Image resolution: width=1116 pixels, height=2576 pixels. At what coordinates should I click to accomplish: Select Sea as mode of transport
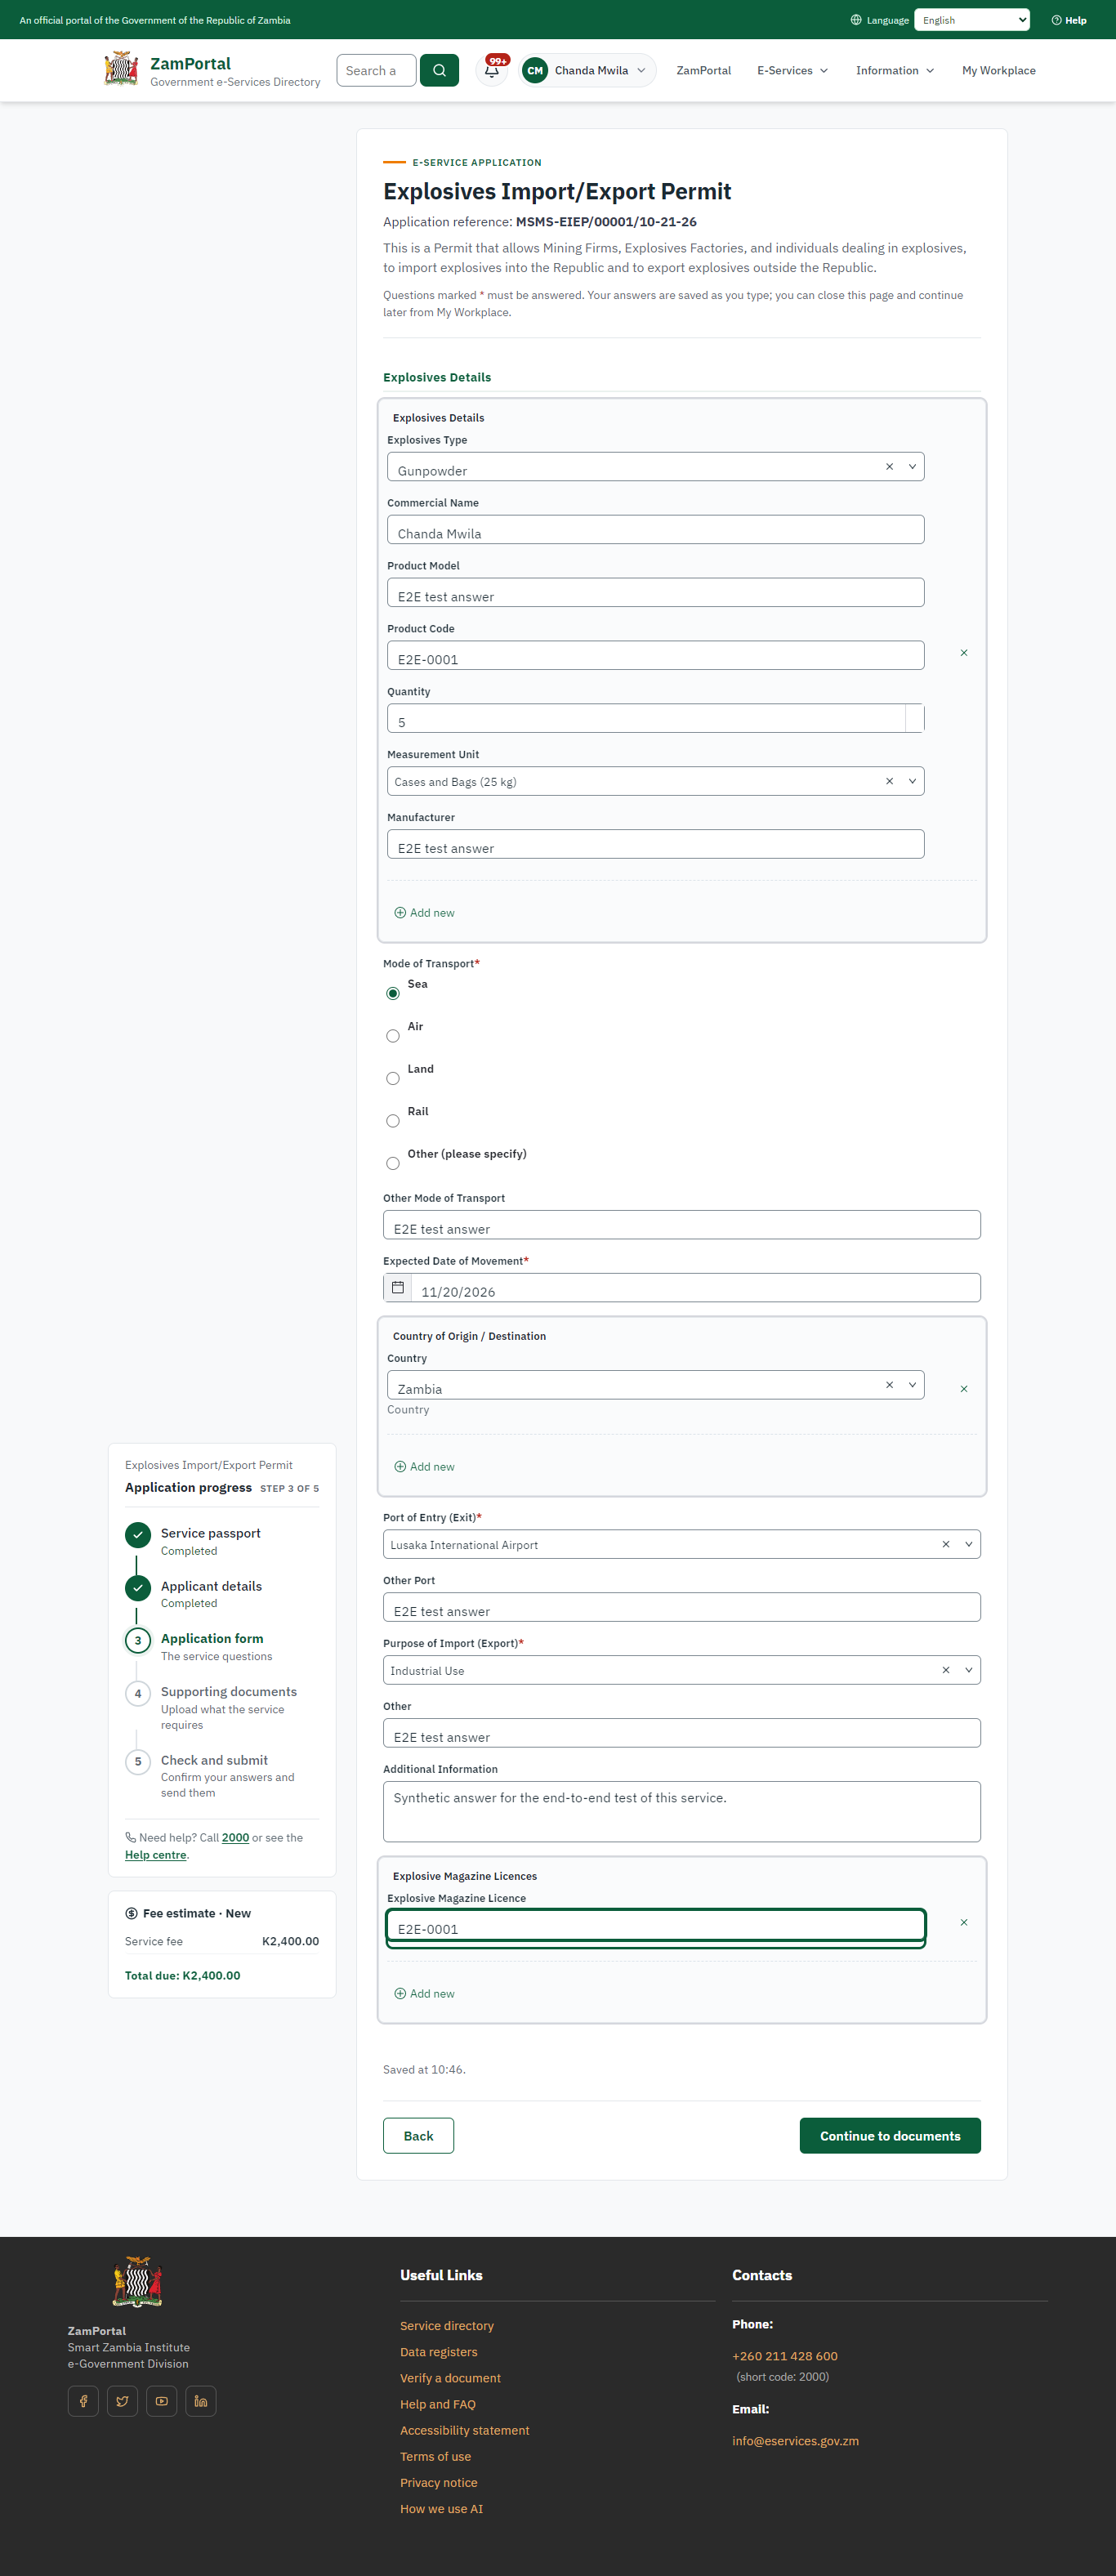(393, 993)
